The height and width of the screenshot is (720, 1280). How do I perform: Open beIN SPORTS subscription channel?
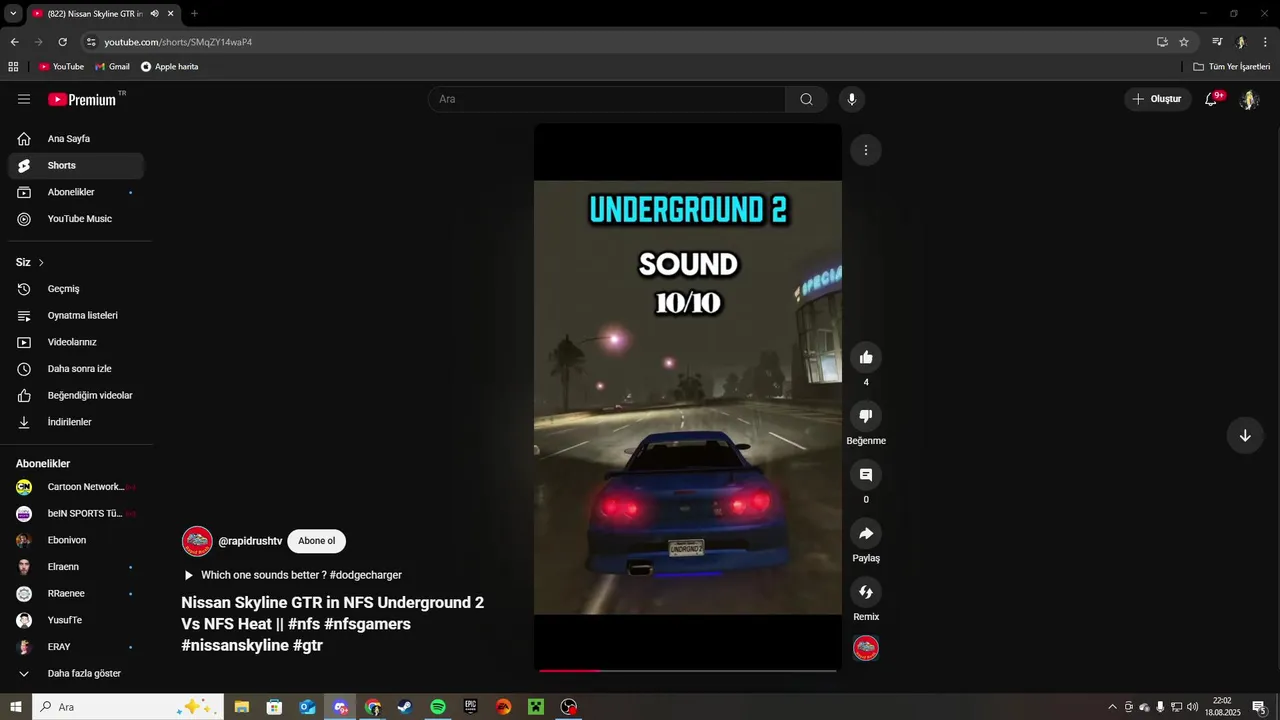(76, 514)
